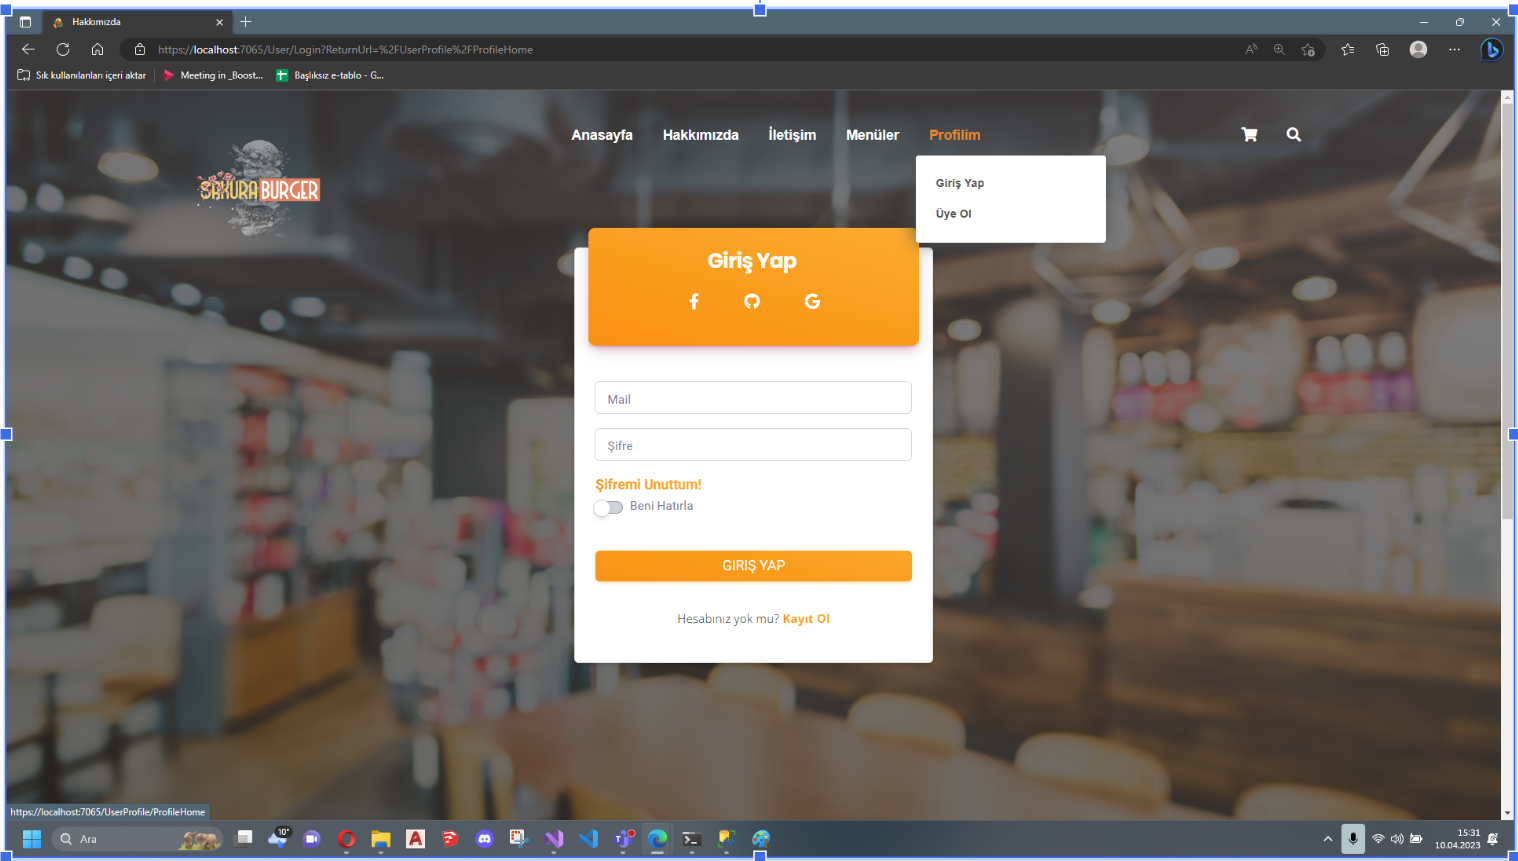Open the shopping cart icon

(x=1248, y=134)
